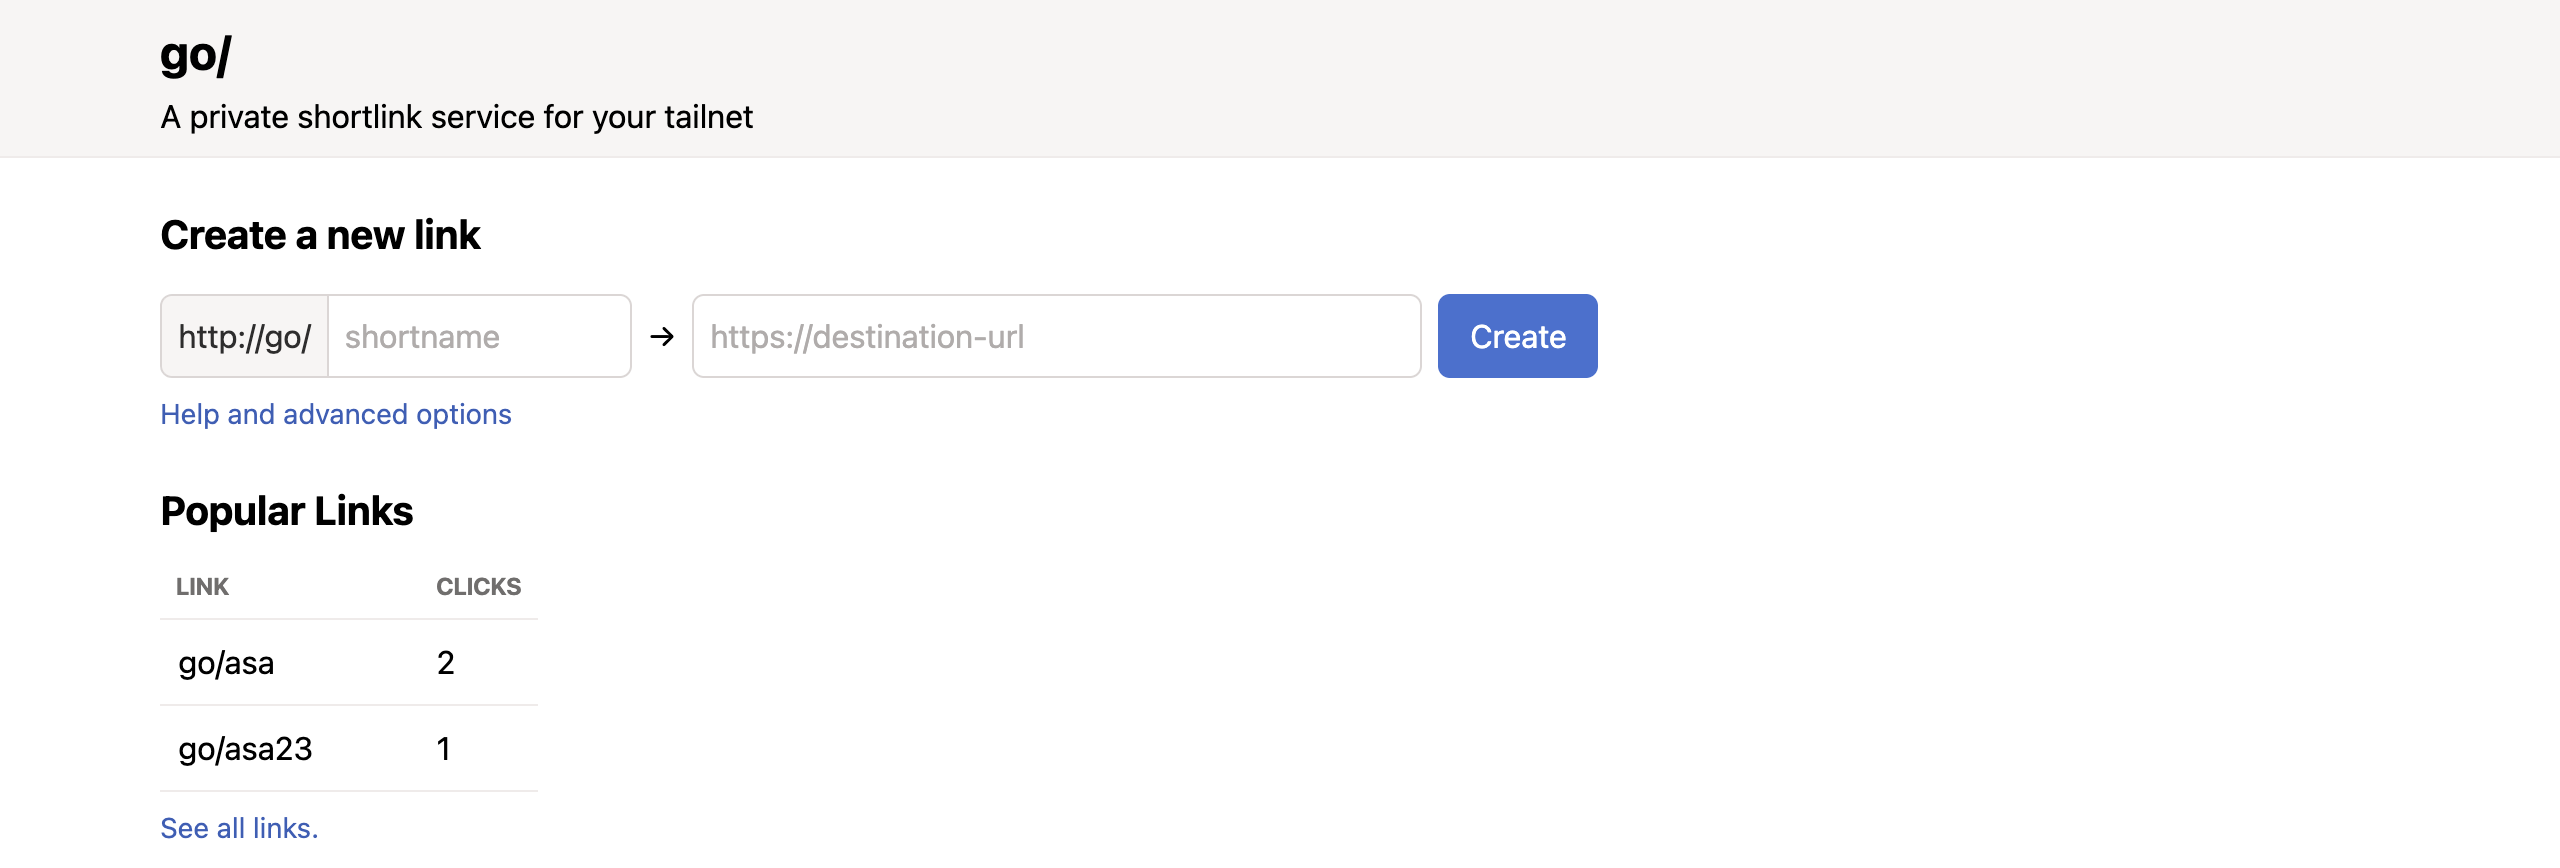Click the right arrow between input fields
Image resolution: width=2560 pixels, height=868 pixels.
point(661,337)
